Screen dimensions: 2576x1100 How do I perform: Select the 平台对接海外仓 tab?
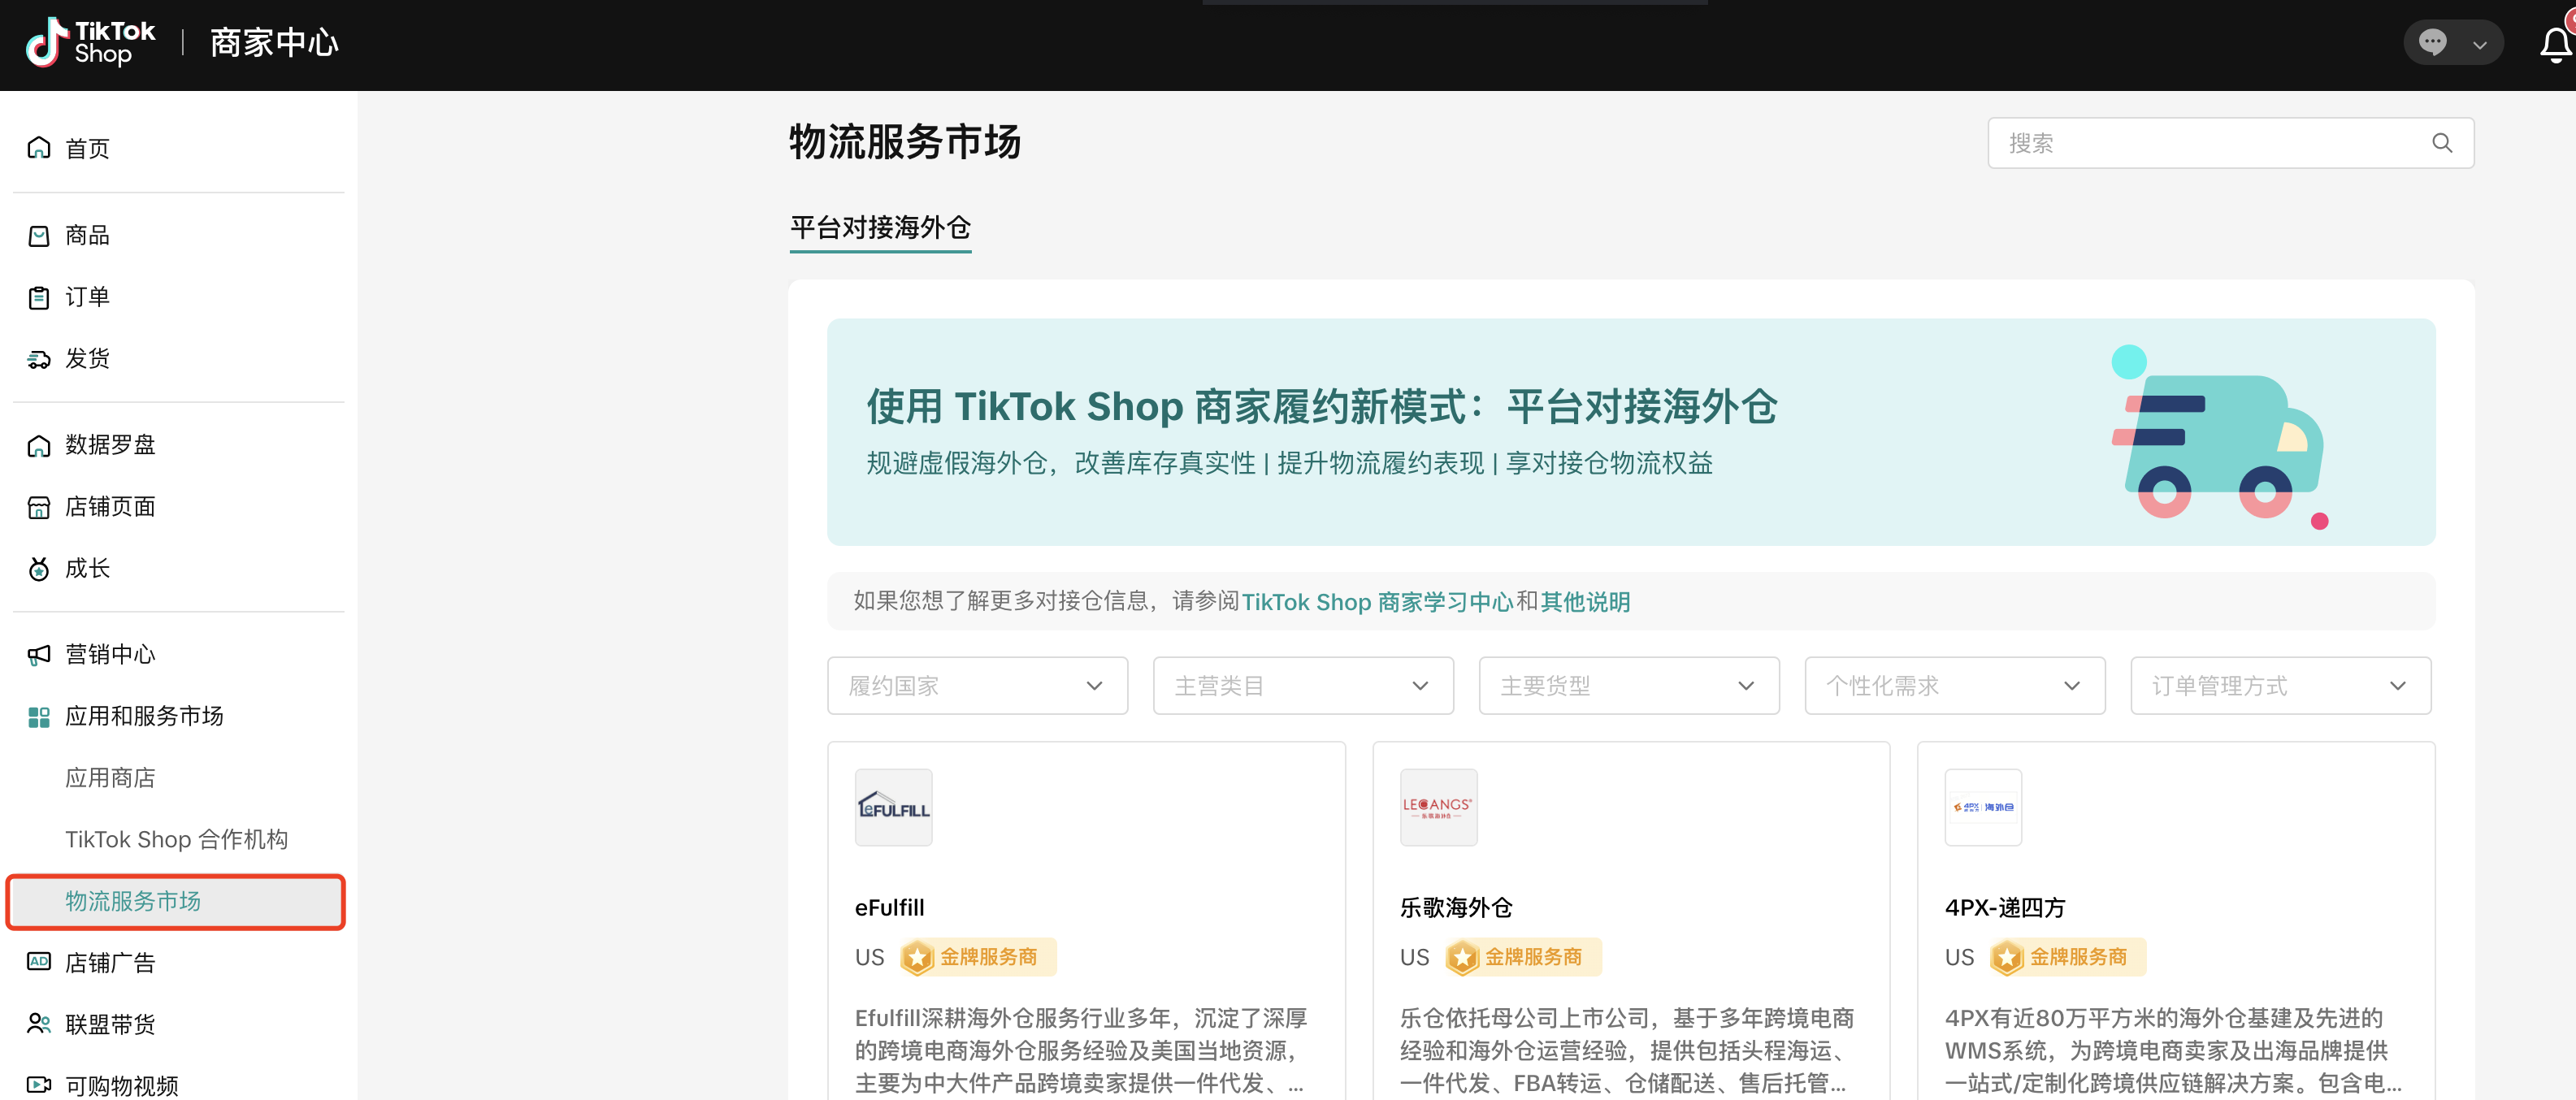pos(880,228)
